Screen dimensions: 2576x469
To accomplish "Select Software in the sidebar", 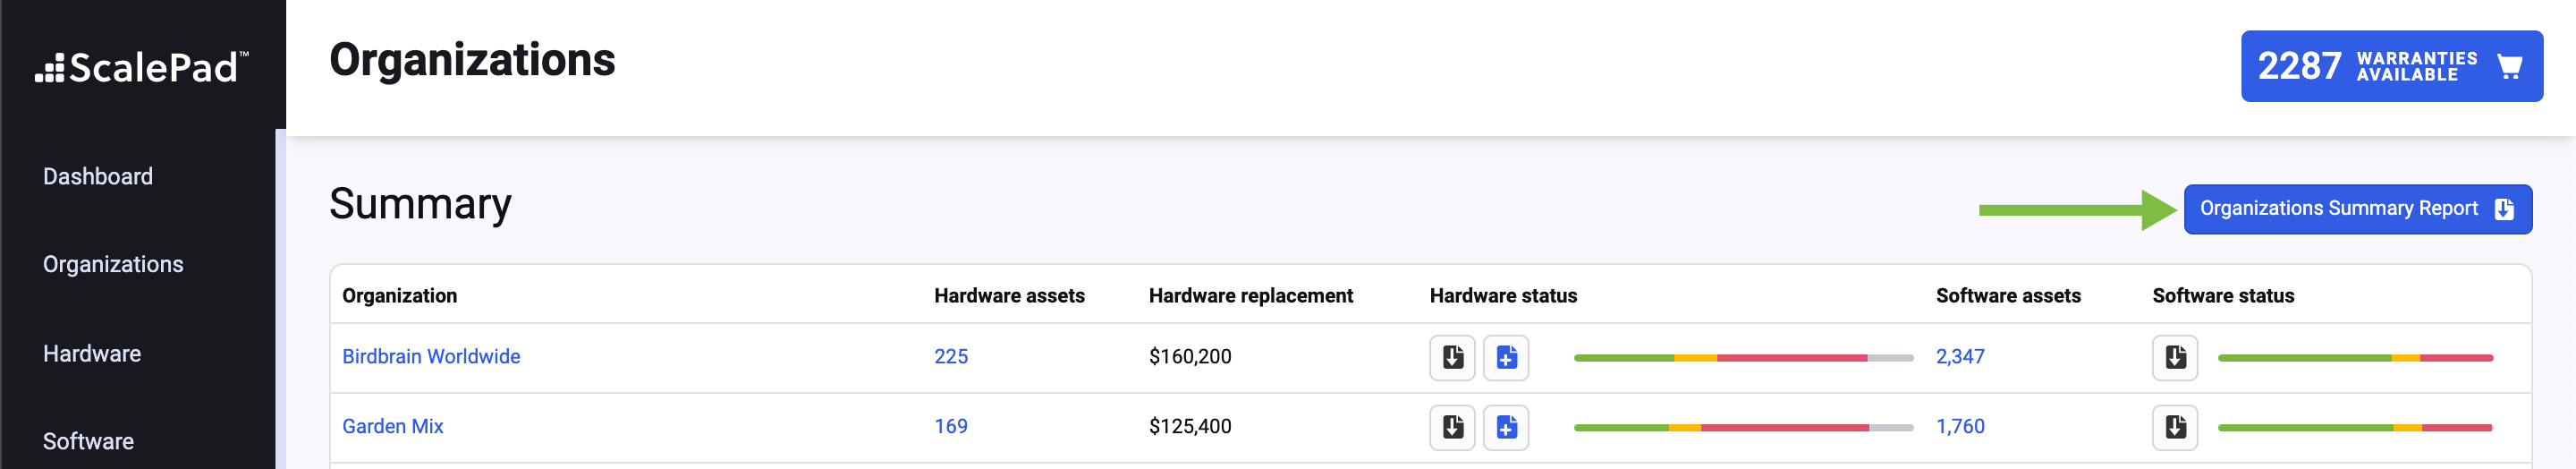I will [x=88, y=441].
